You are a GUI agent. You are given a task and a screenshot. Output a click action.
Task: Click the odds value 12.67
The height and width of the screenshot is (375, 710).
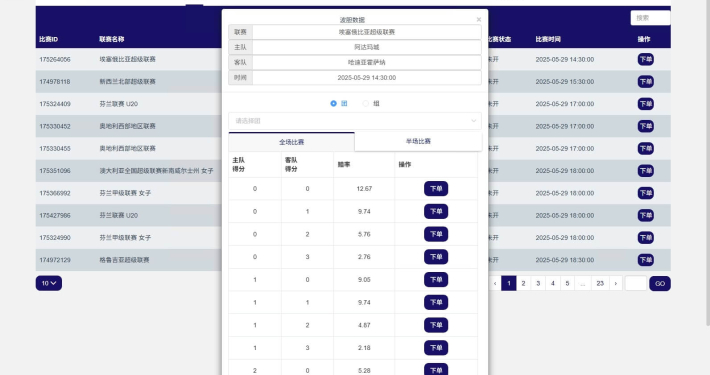[x=364, y=188]
